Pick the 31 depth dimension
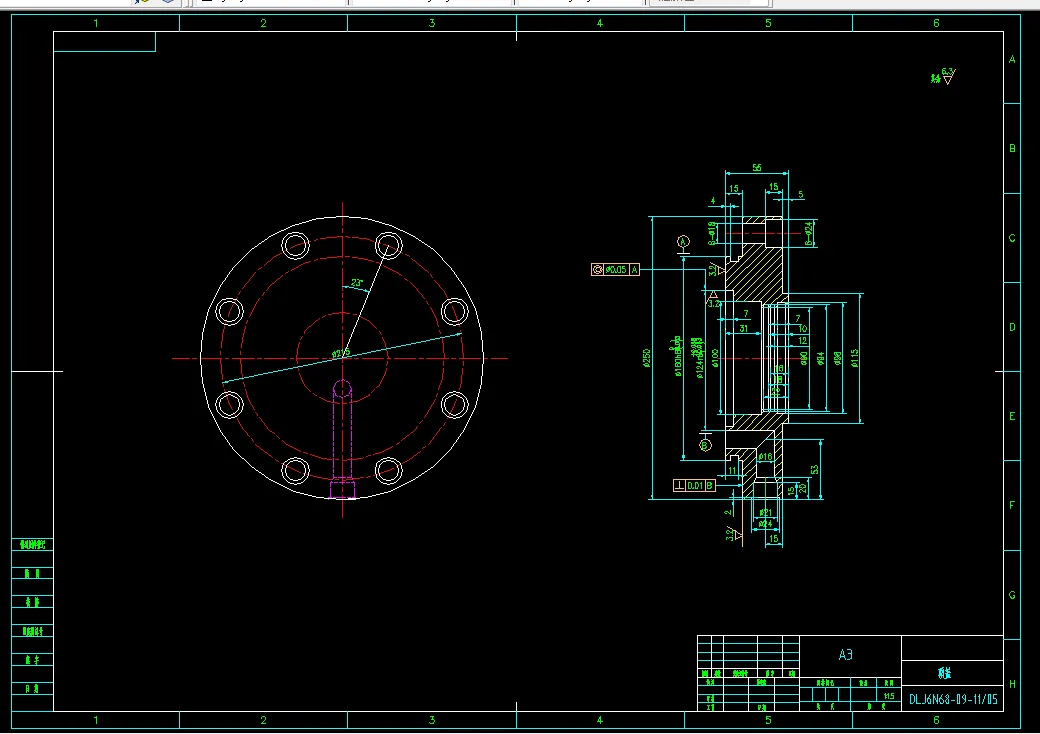The image size is (1040, 734). [744, 328]
